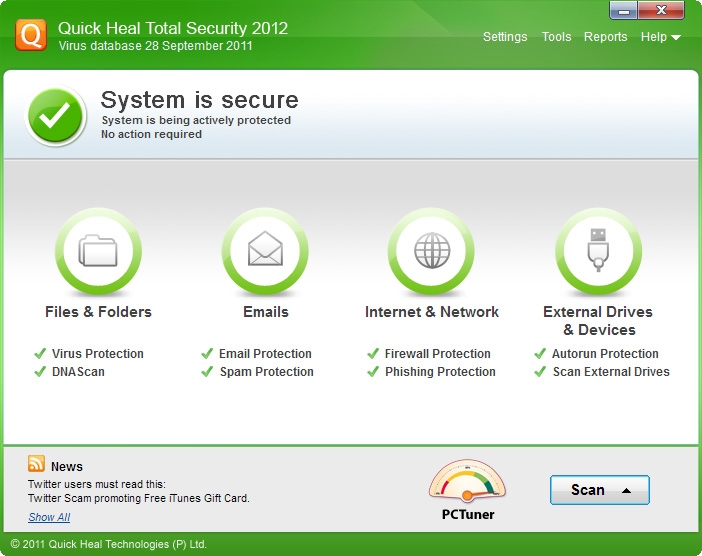Select the Internet & Network heading
Screen dimensions: 702x556
(x=432, y=312)
